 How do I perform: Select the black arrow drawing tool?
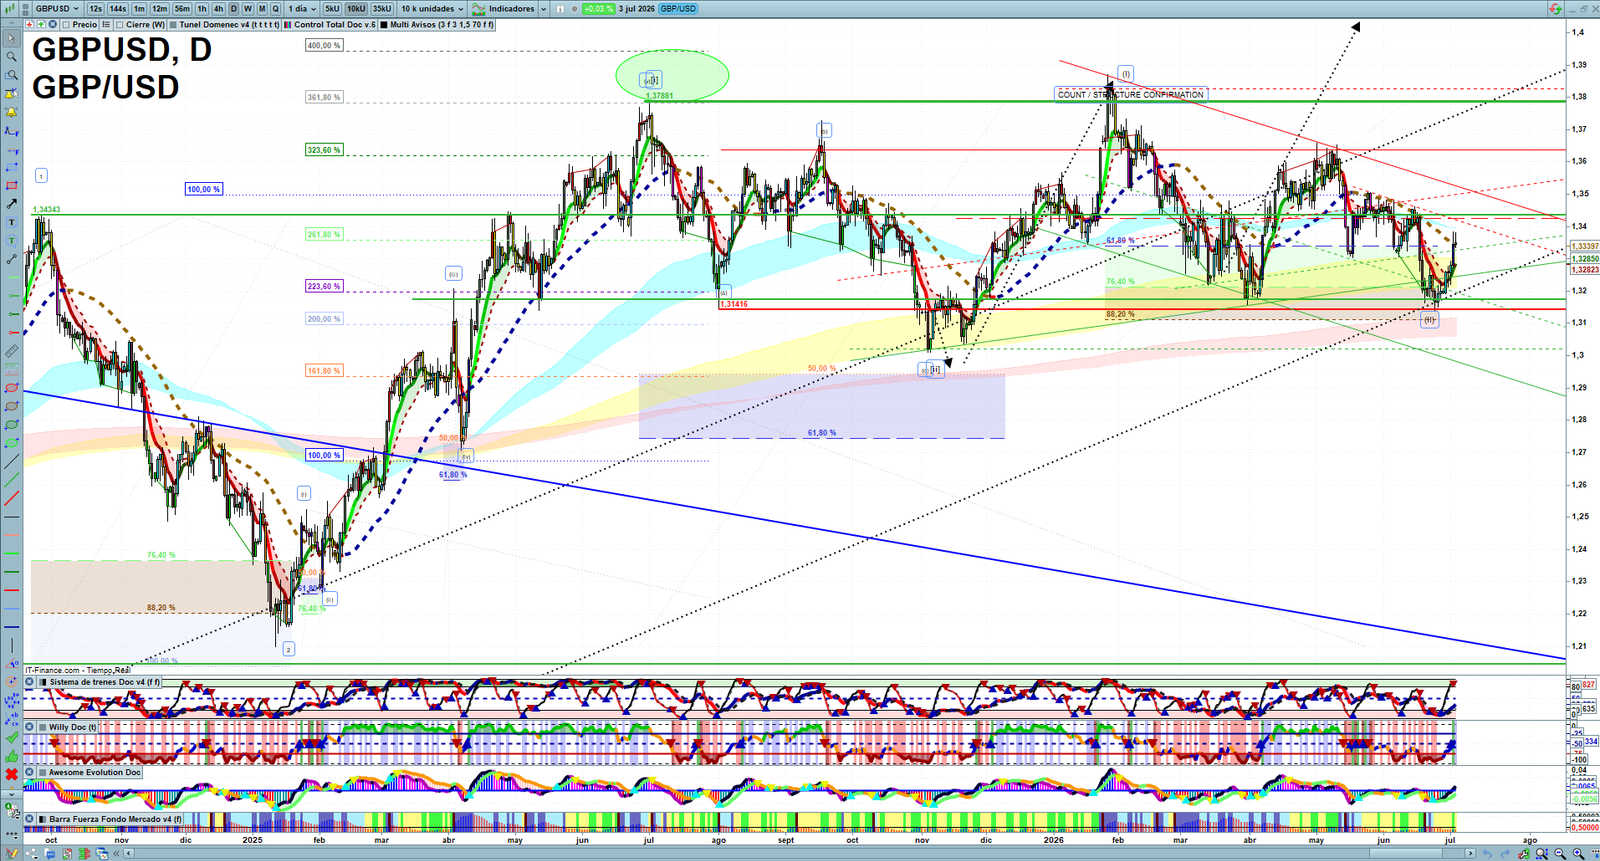pos(12,205)
